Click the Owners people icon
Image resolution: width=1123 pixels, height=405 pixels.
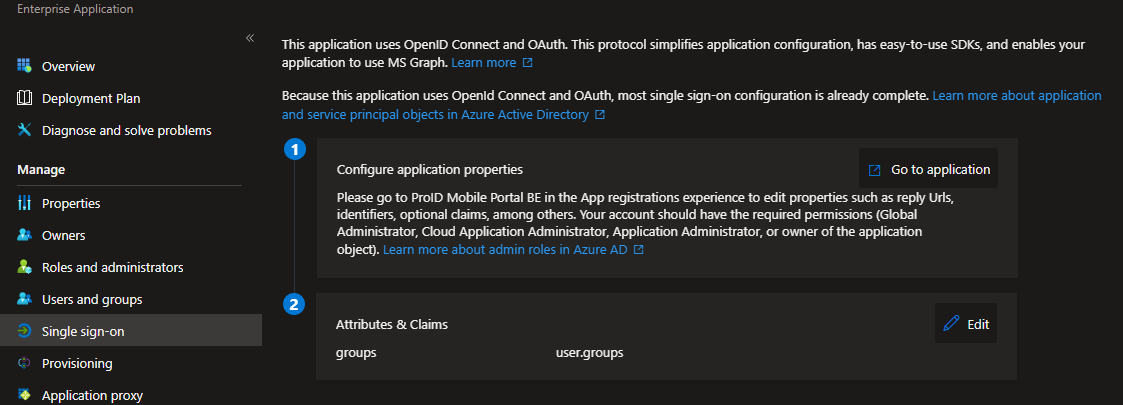tap(24, 235)
